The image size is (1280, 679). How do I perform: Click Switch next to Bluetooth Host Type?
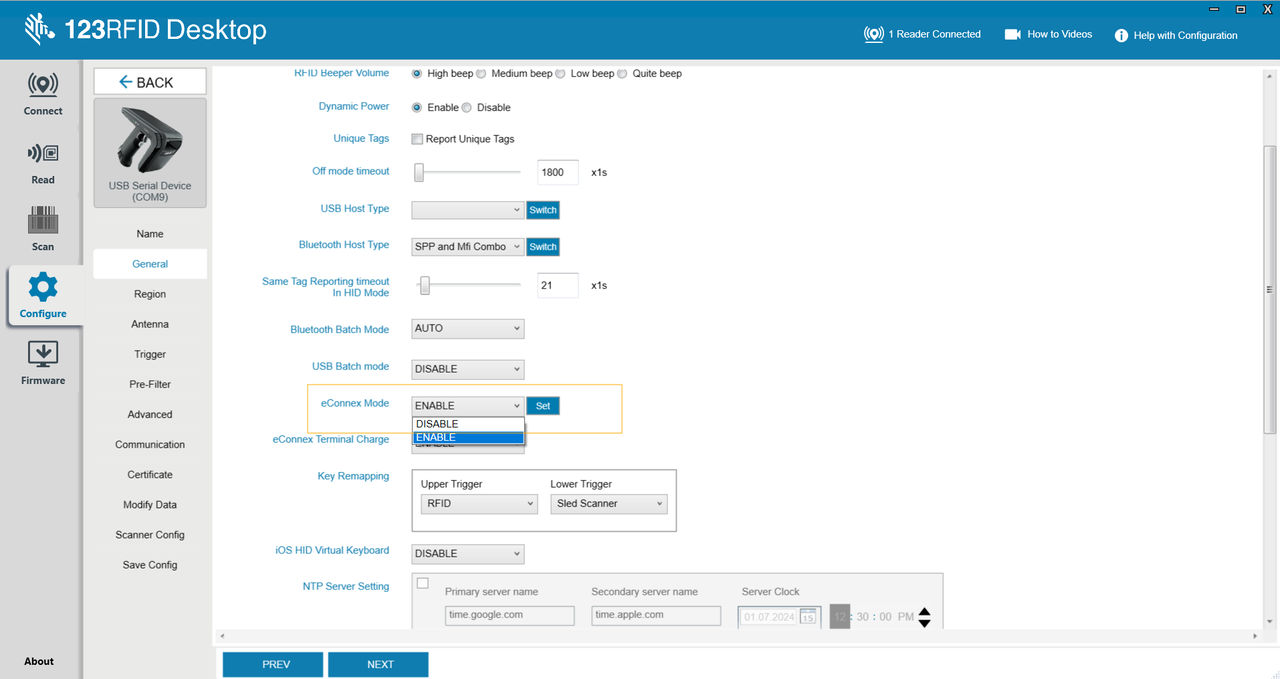[543, 247]
